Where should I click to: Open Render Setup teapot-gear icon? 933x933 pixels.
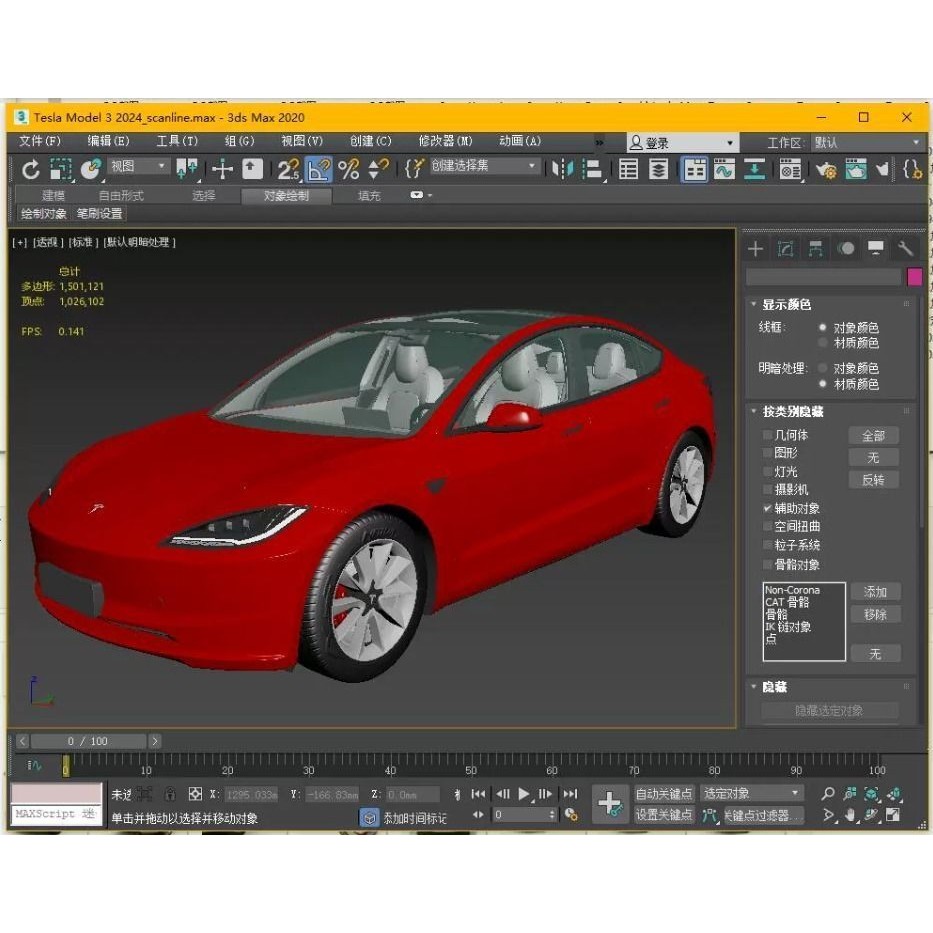826,171
